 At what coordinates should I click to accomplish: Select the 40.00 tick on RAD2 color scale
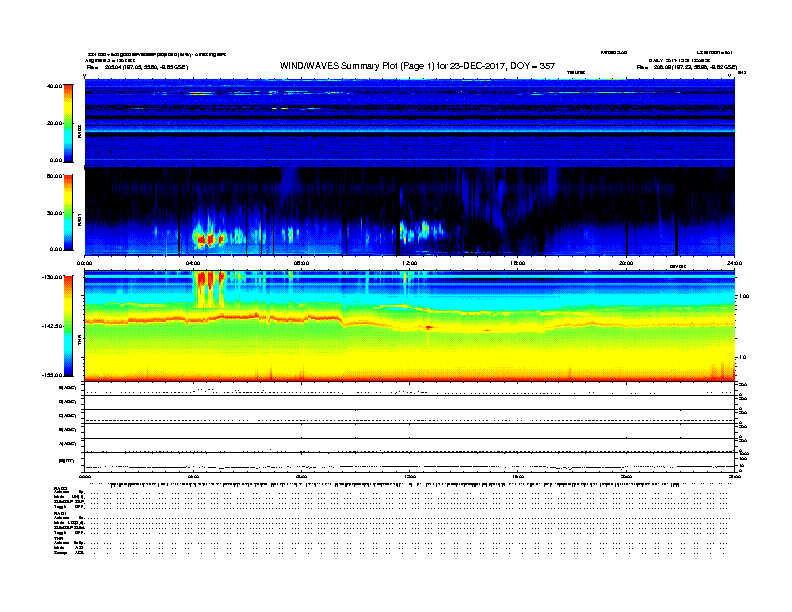click(x=54, y=86)
